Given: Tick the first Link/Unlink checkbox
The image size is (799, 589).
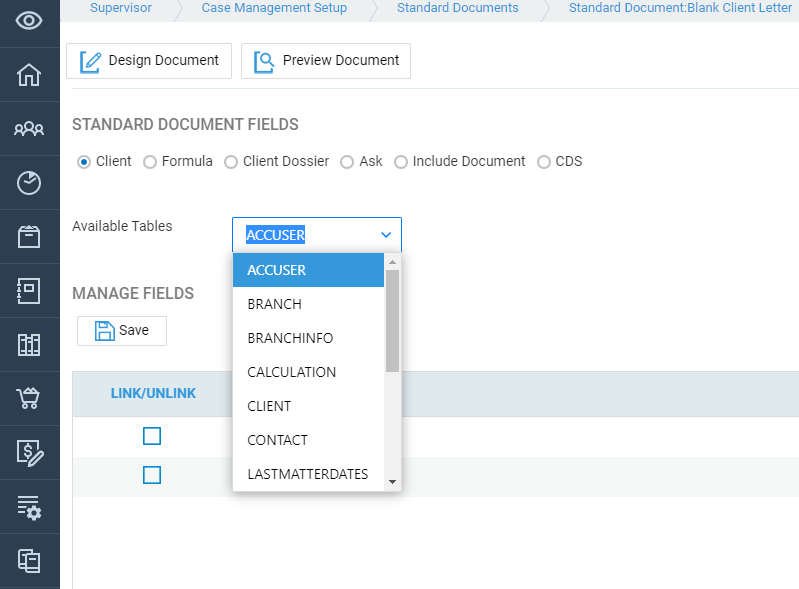Looking at the screenshot, I should pos(152,436).
